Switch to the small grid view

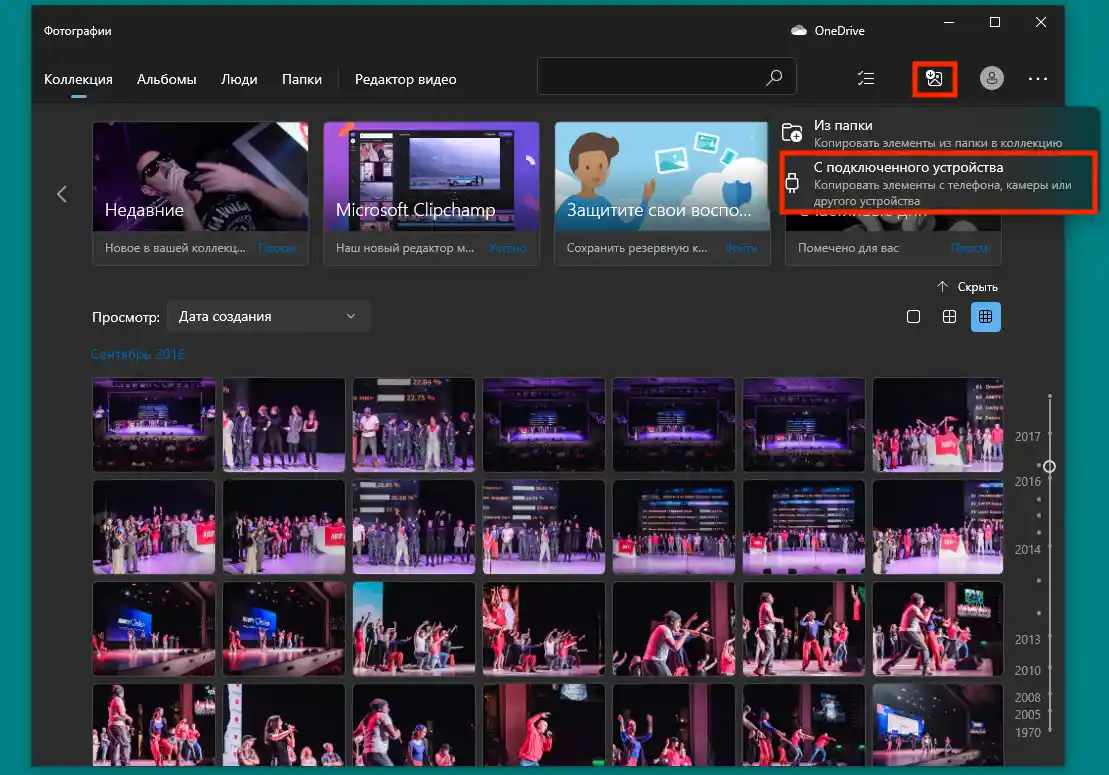click(985, 317)
